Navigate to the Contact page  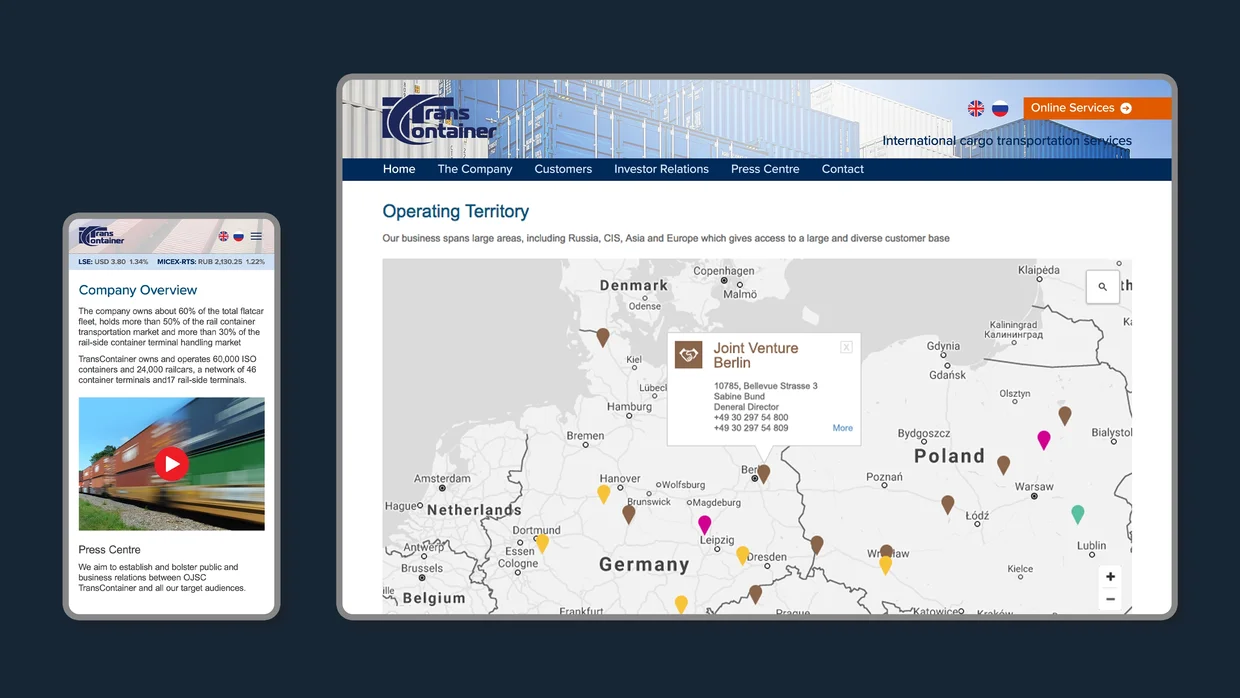[x=842, y=169]
